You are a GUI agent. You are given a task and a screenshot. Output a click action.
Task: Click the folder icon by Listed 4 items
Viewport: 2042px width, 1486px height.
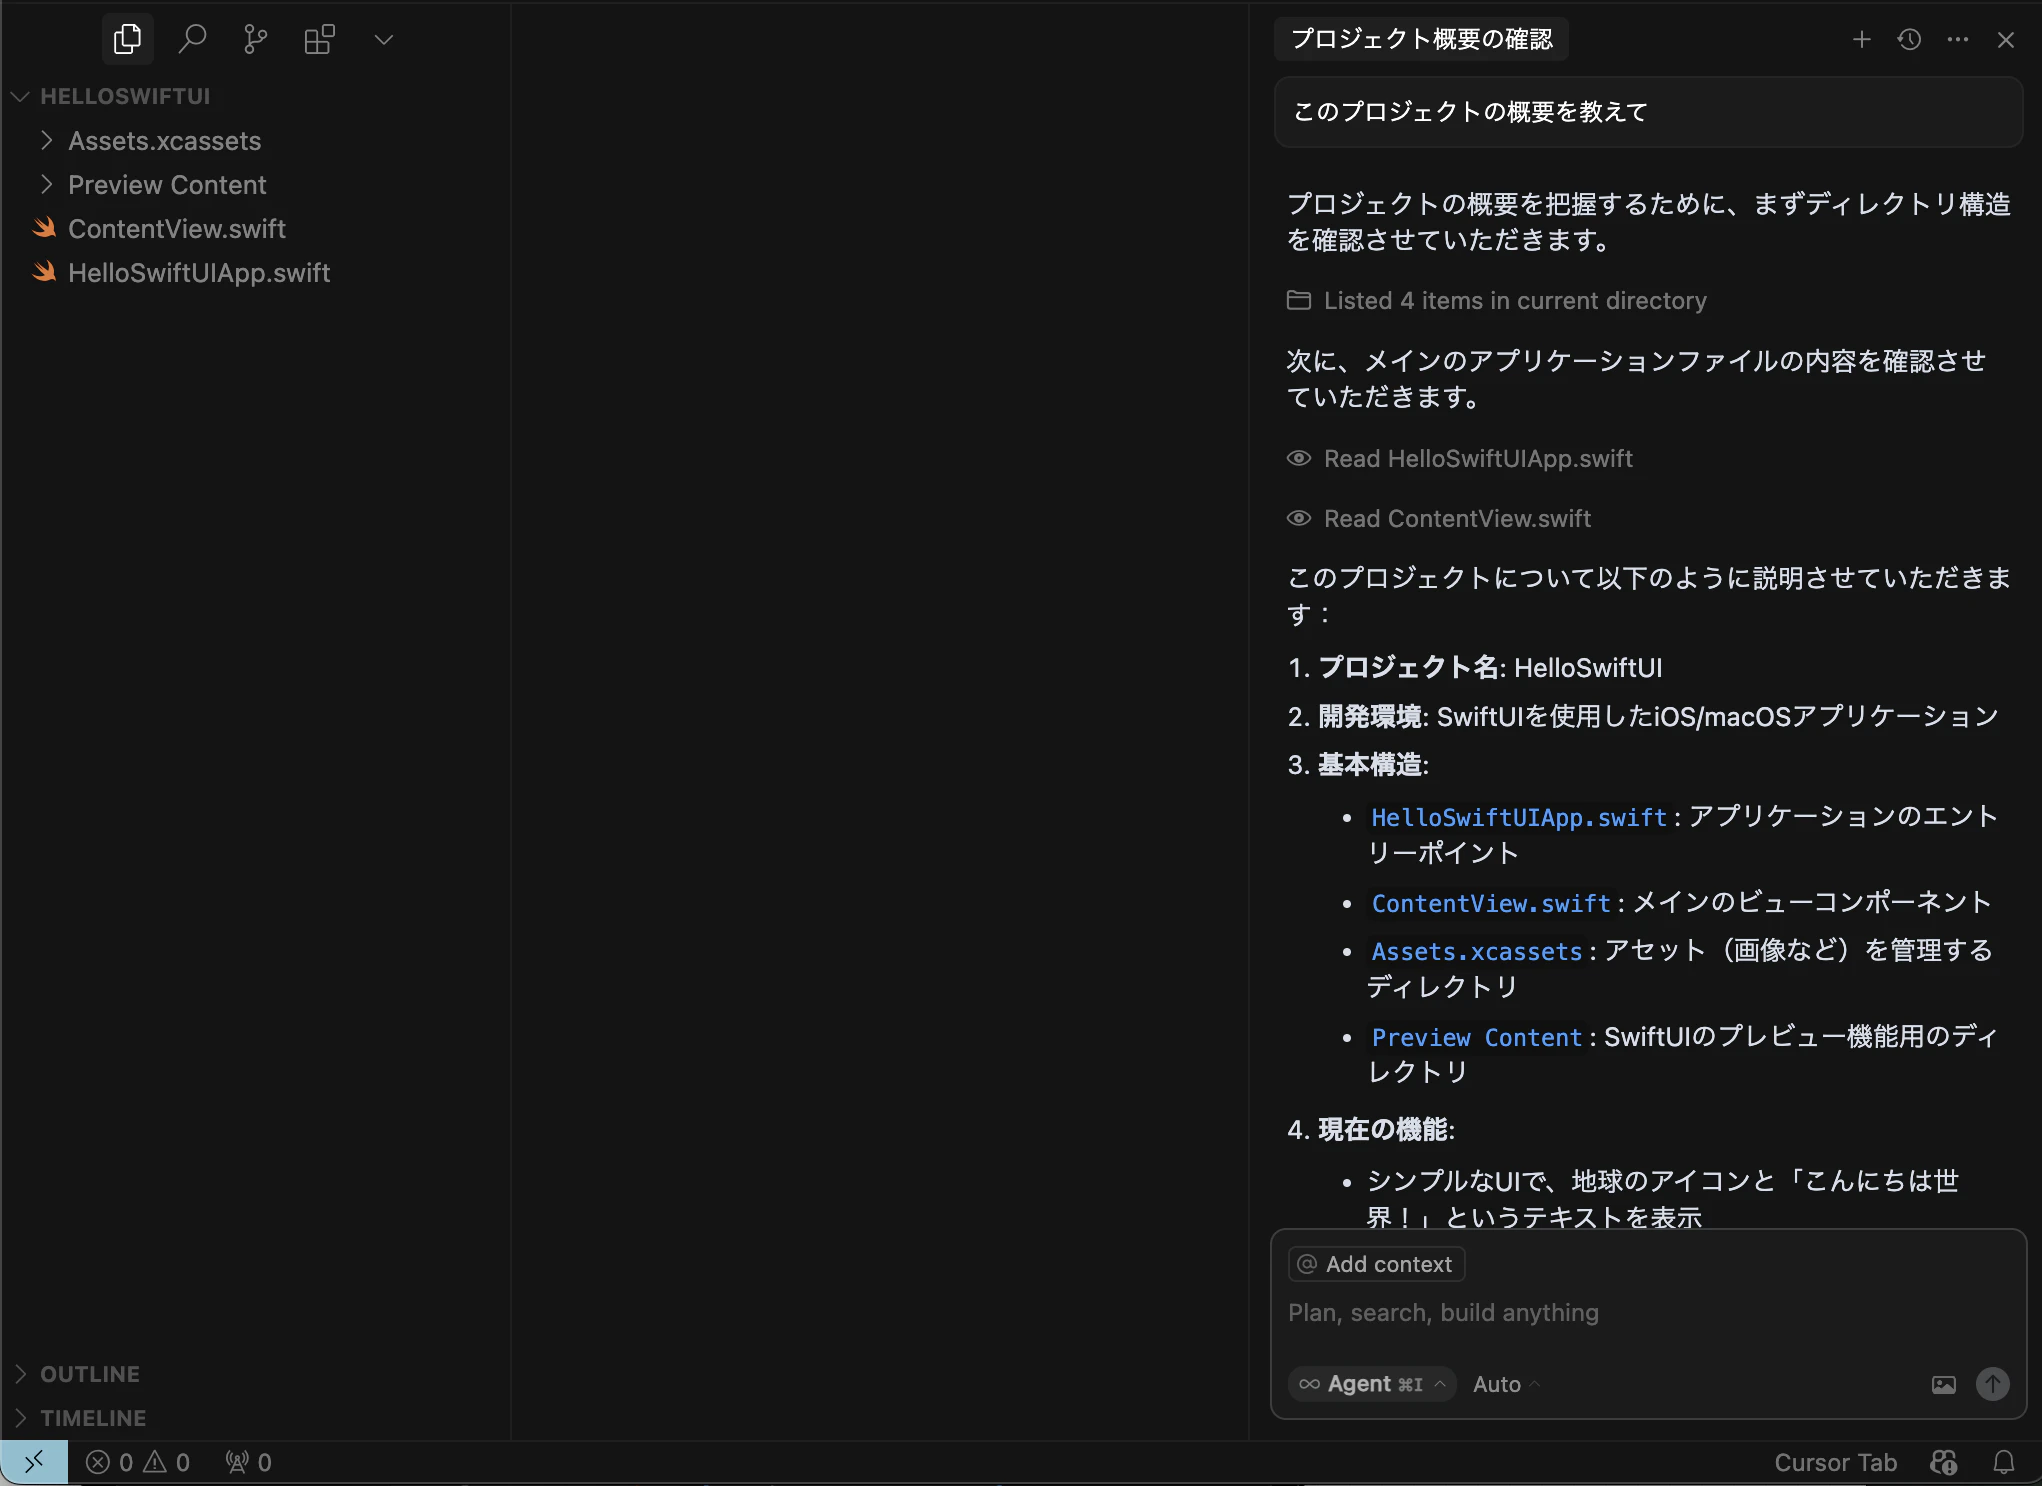point(1299,300)
